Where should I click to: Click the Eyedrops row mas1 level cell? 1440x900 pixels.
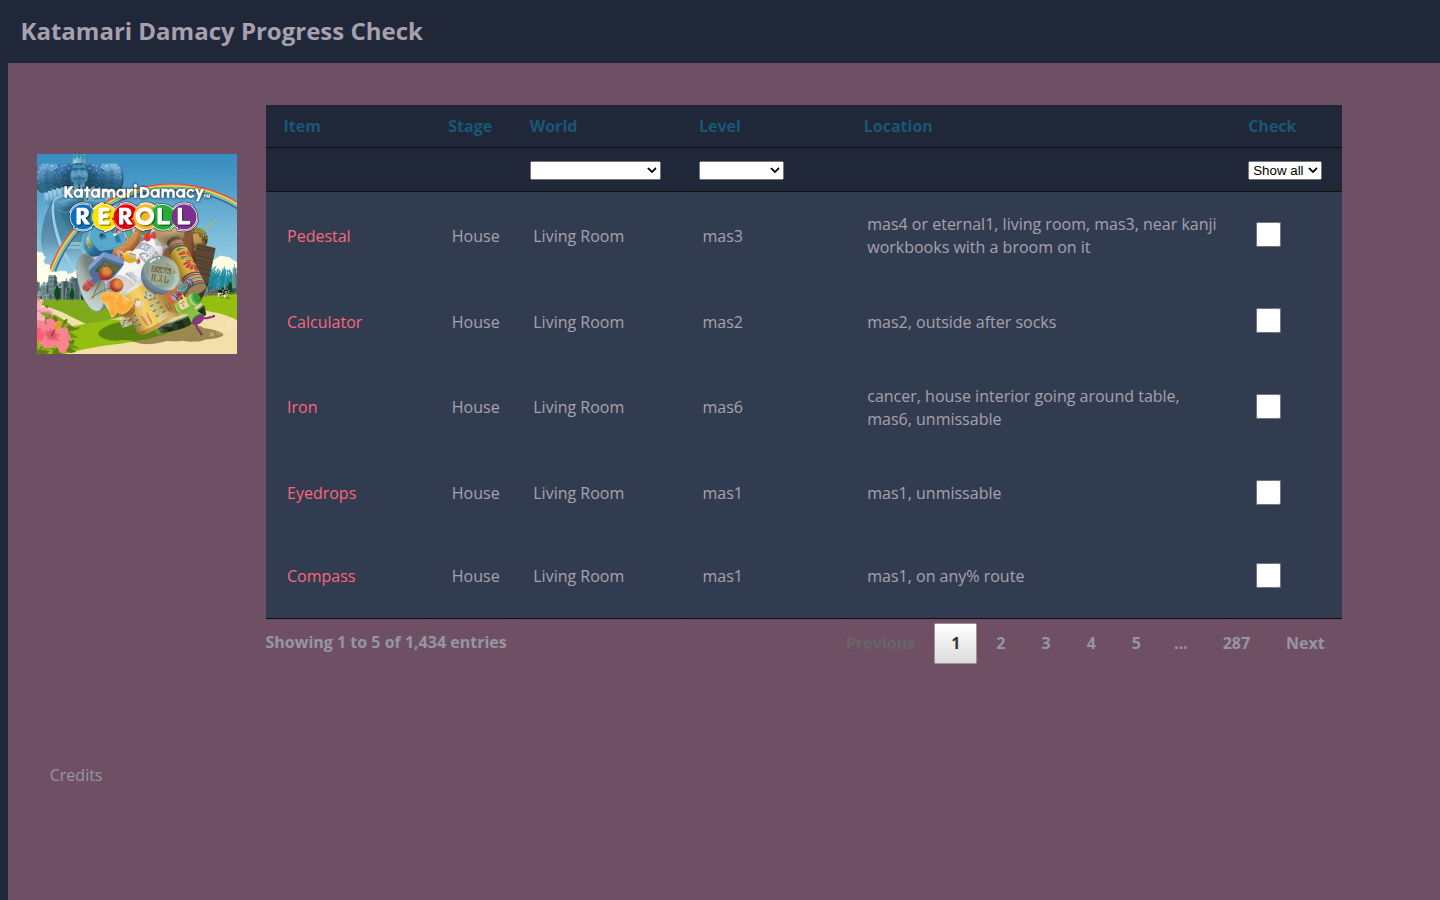(722, 493)
